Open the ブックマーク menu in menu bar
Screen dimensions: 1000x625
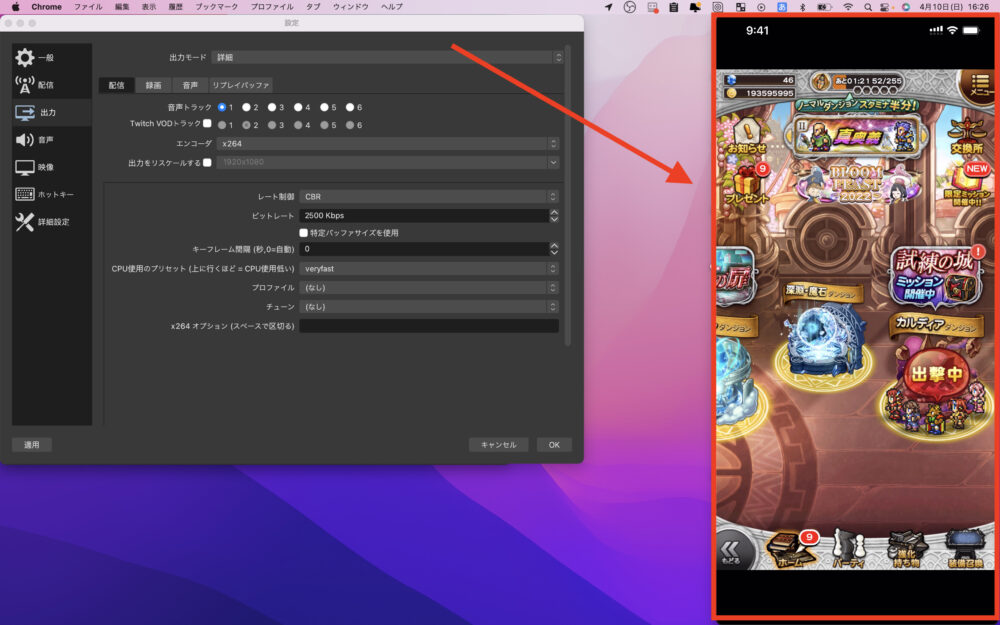(217, 7)
